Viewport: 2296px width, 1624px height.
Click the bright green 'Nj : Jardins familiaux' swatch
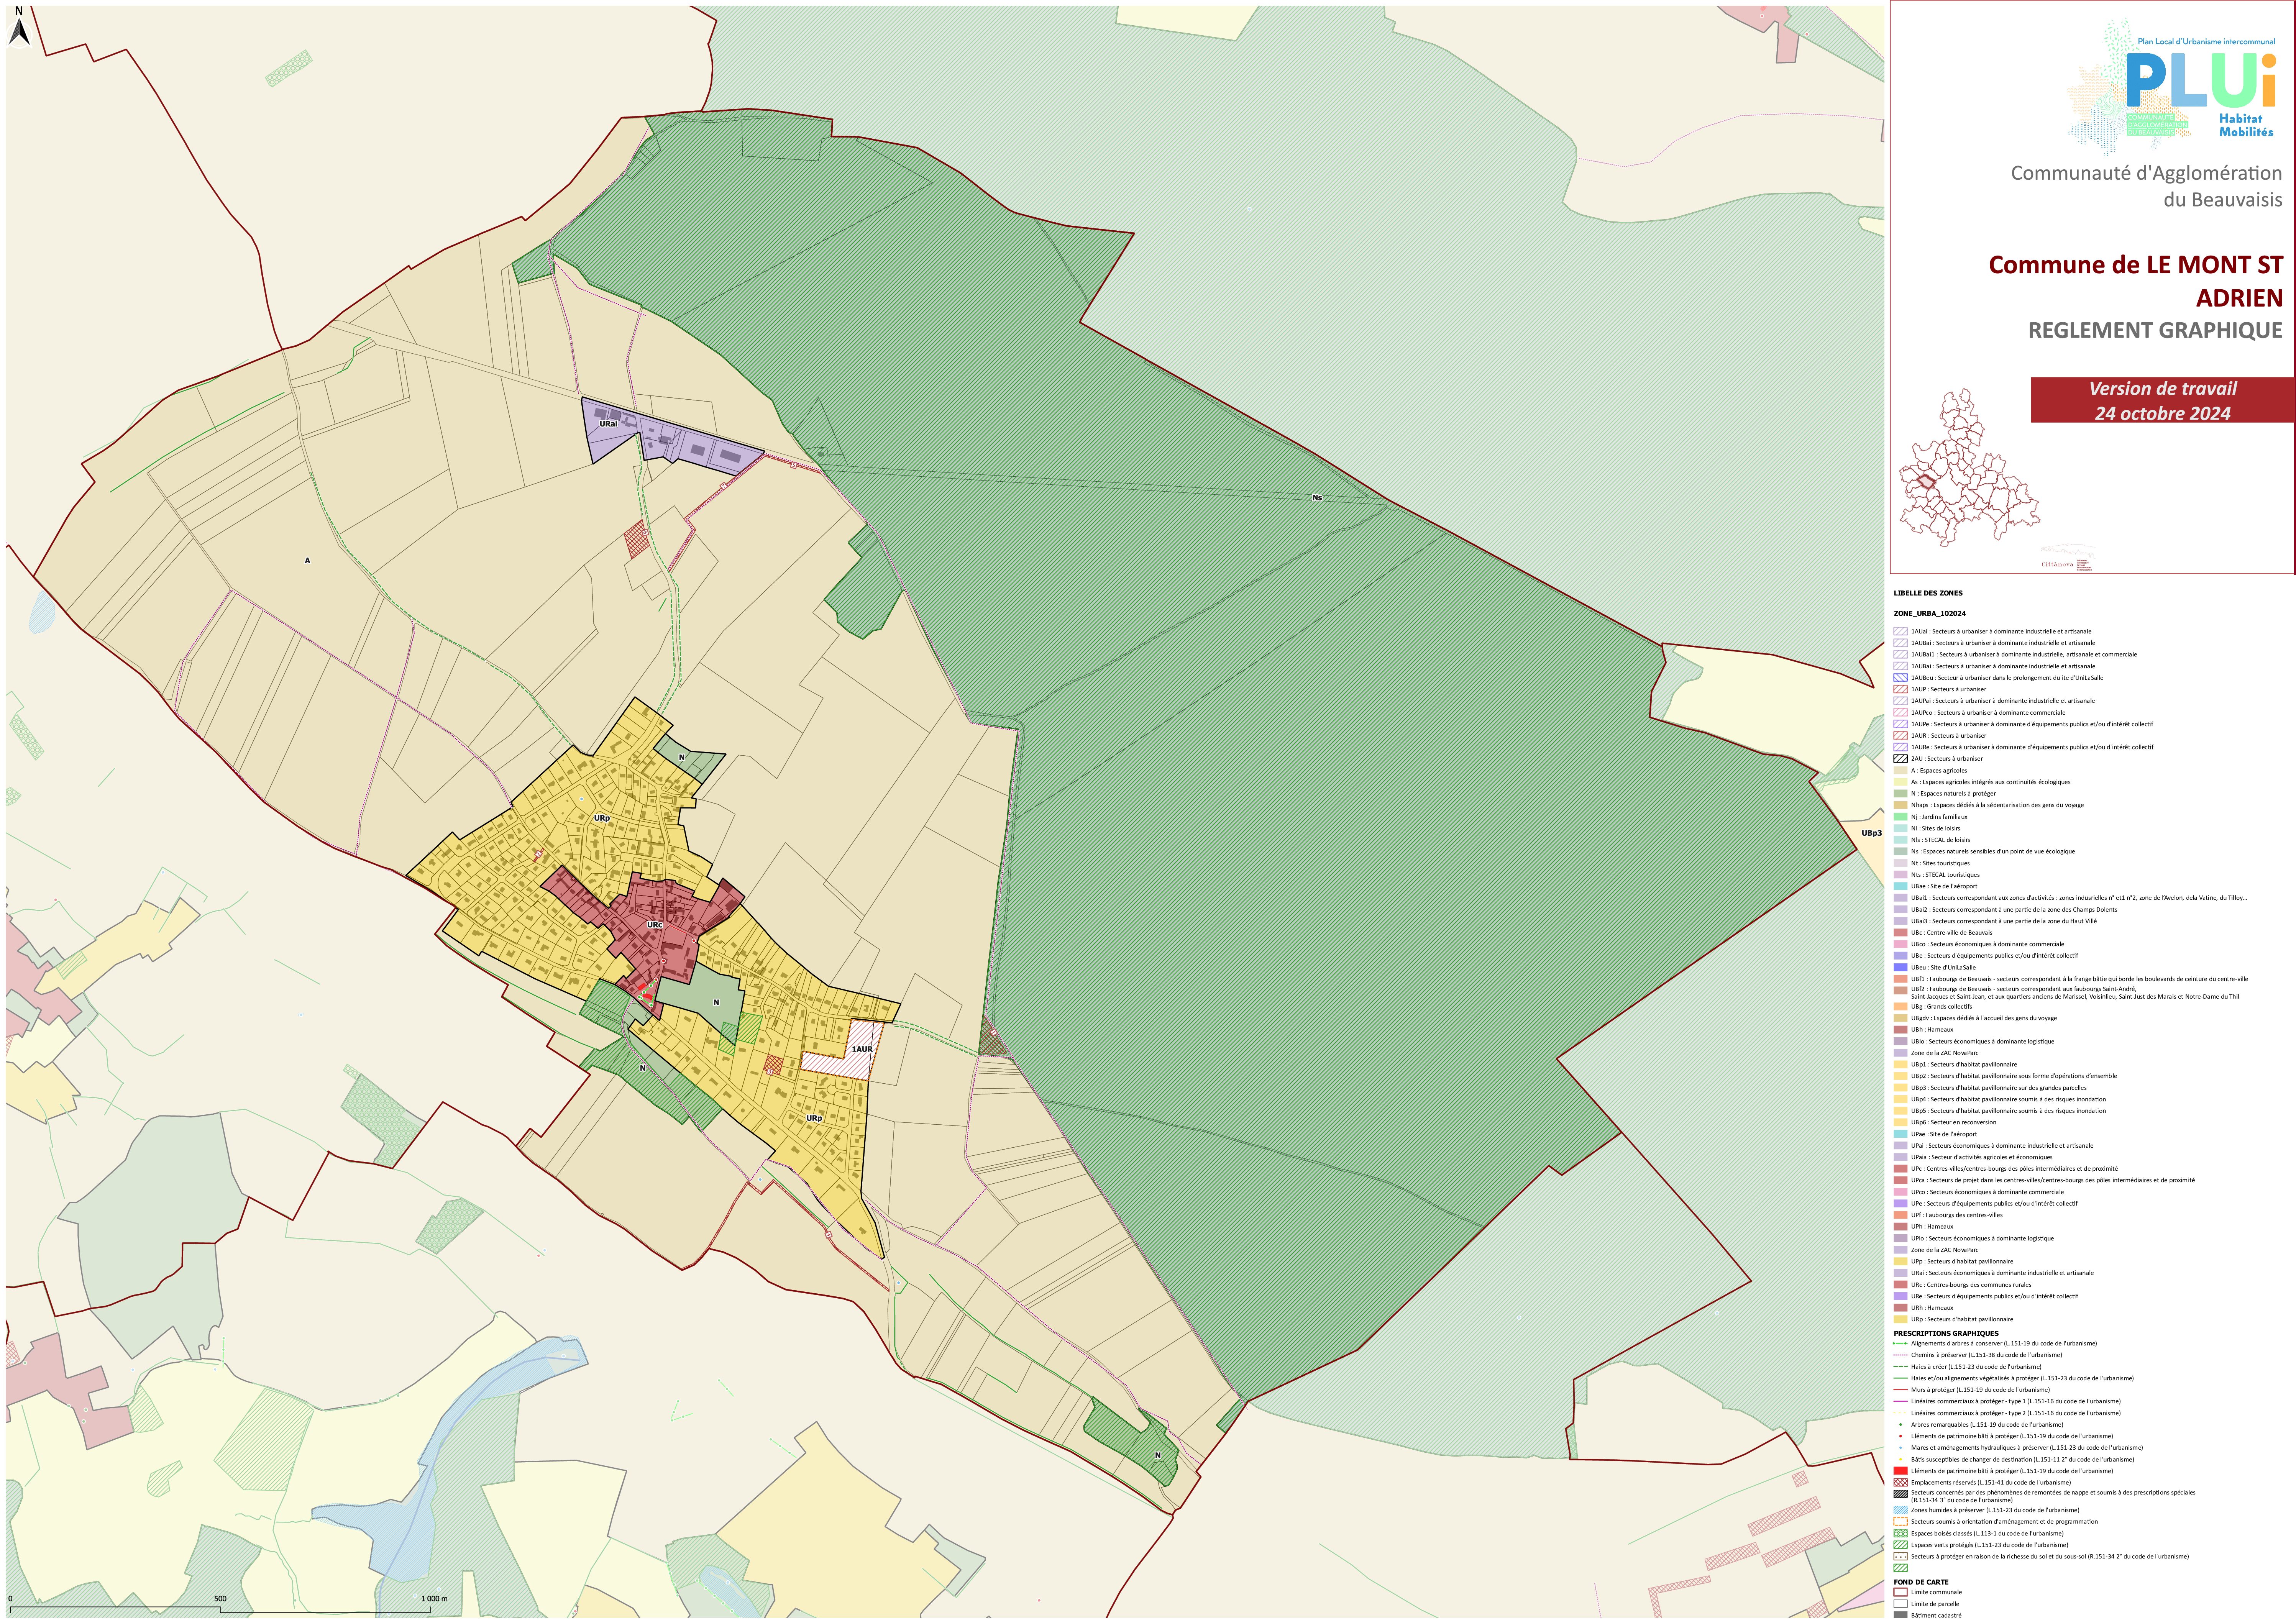[x=1900, y=817]
